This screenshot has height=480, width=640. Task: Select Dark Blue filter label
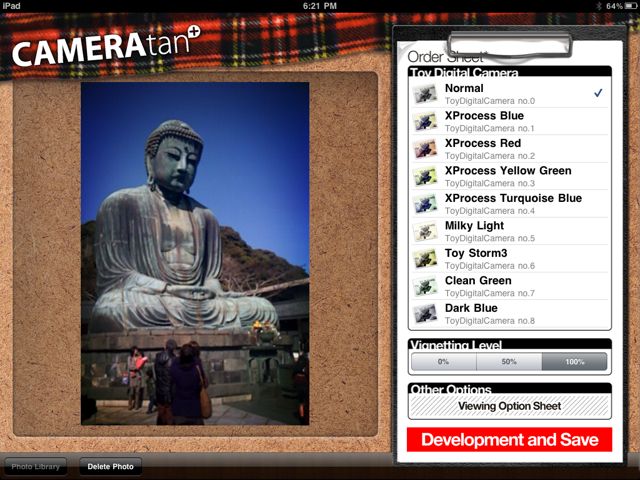click(471, 308)
